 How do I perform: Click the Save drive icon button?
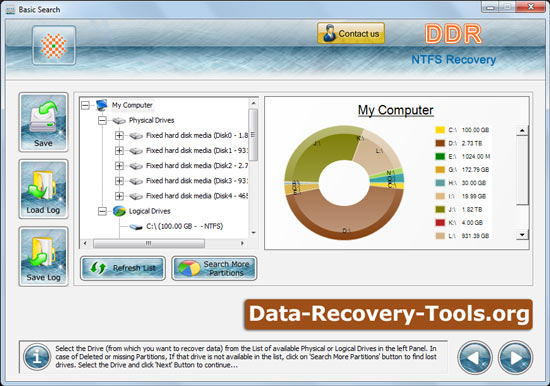coord(43,122)
